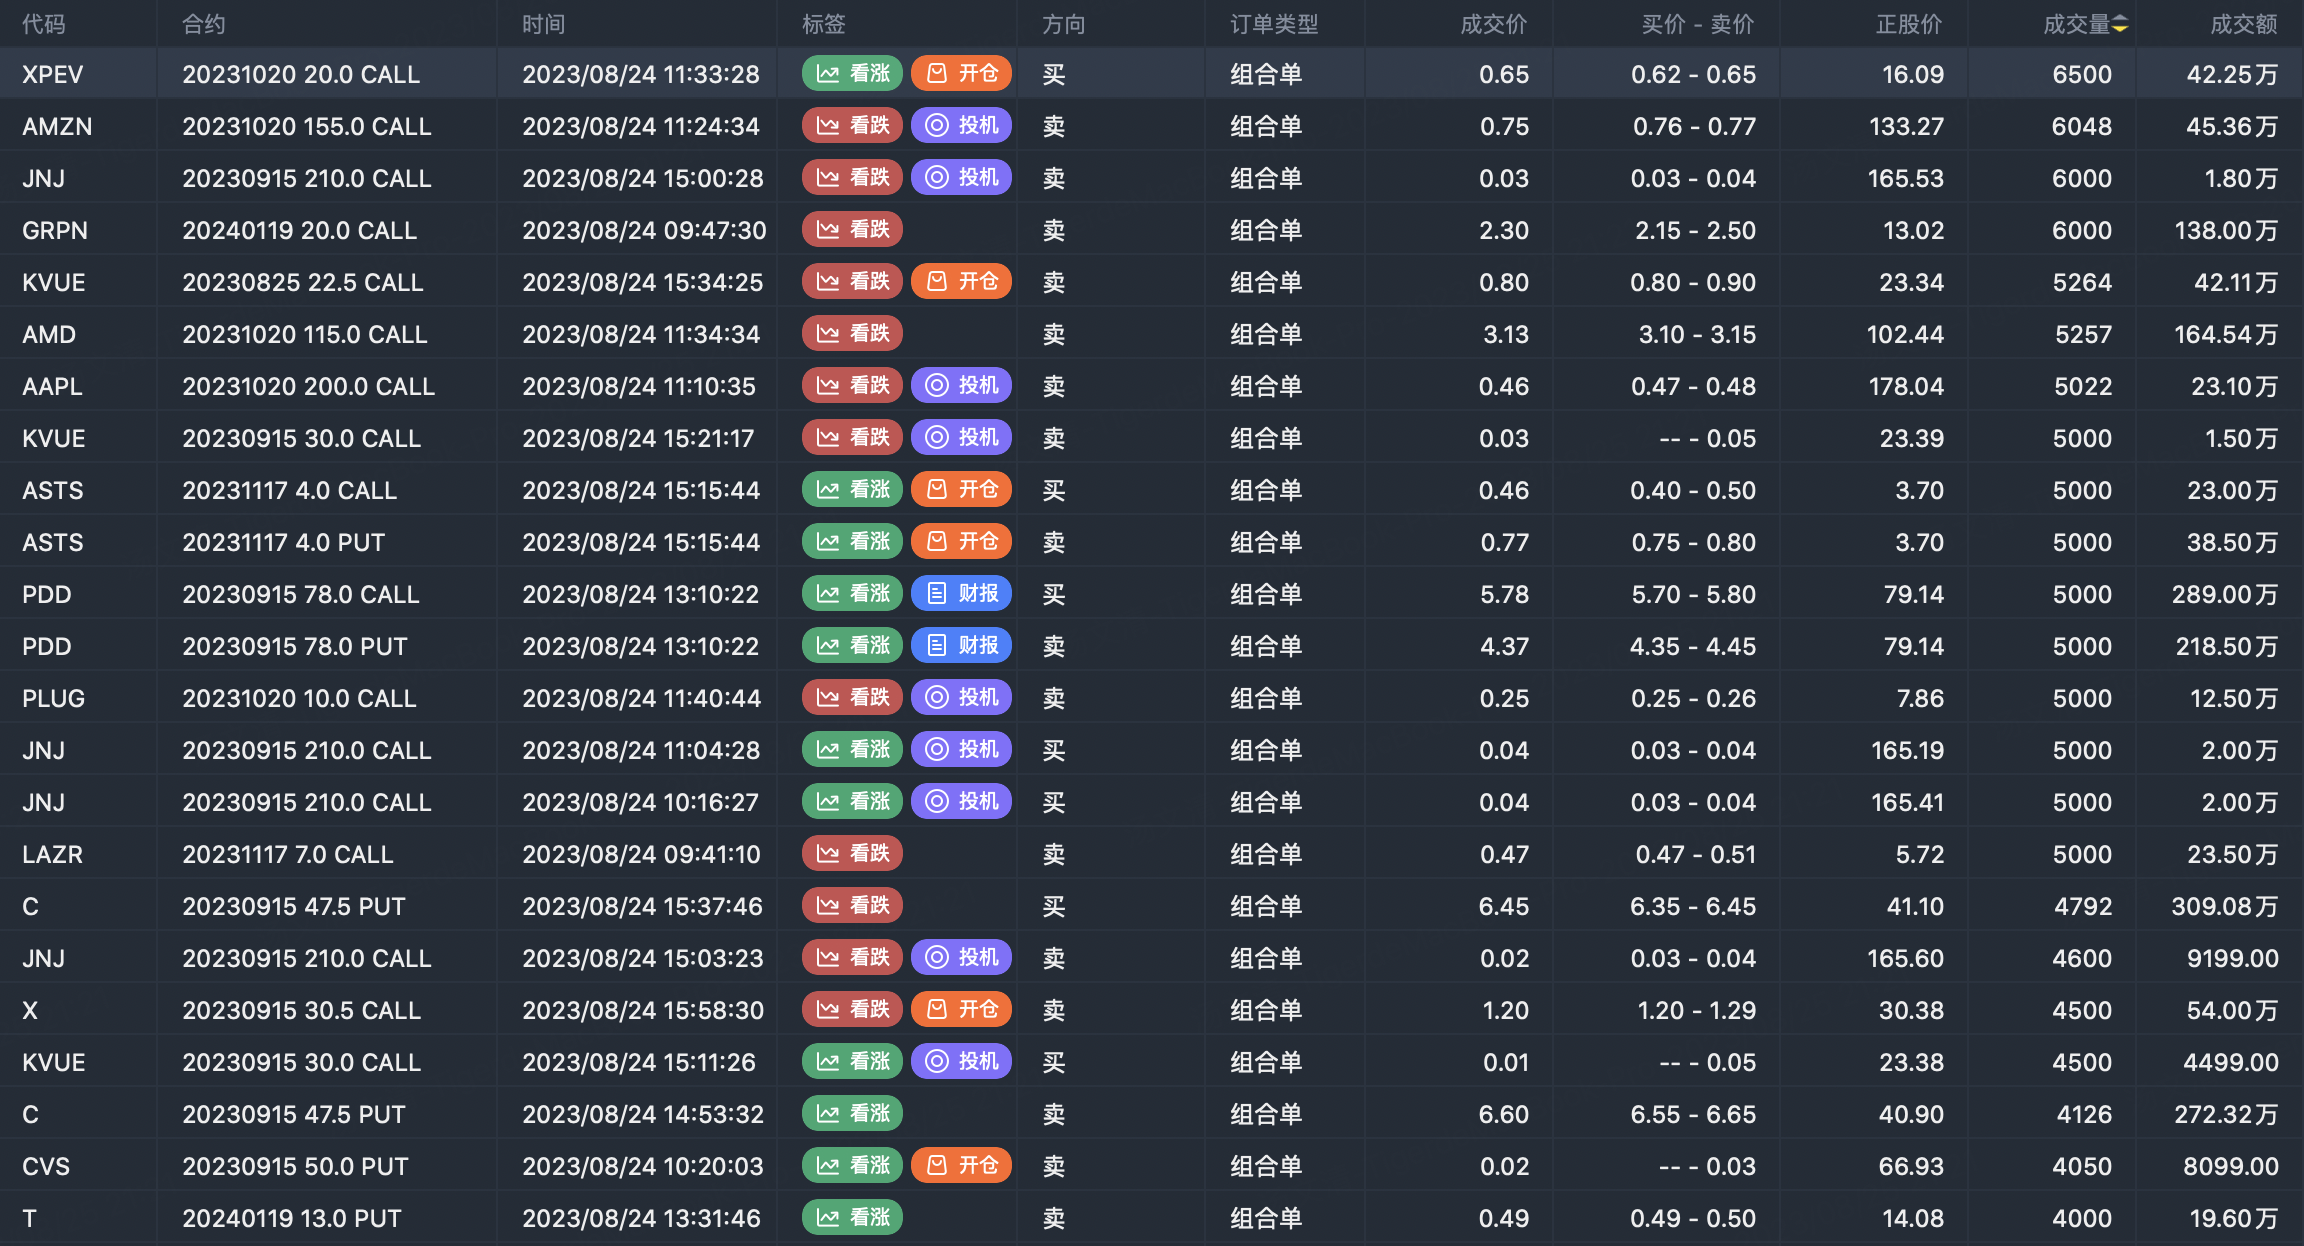Open AMD ticker symbol
The image size is (2304, 1246).
[49, 334]
